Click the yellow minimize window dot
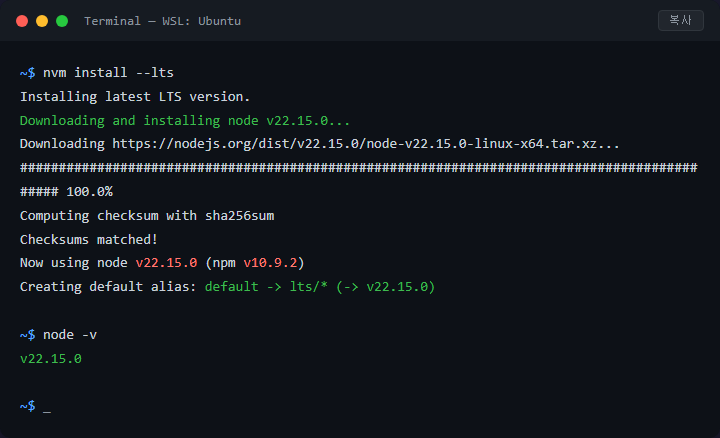The height and width of the screenshot is (438, 720). (42, 21)
